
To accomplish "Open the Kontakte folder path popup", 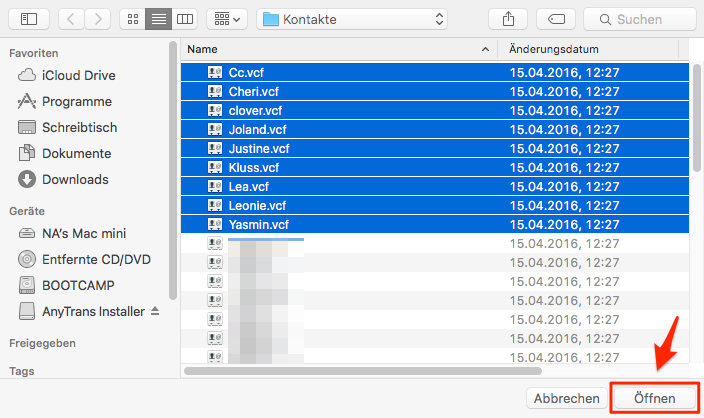I will pos(352,19).
